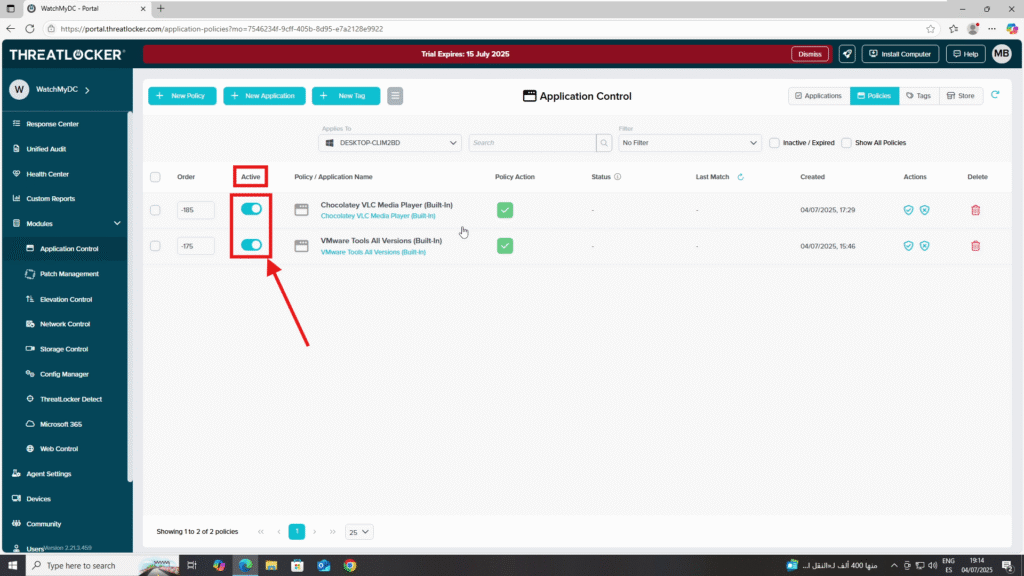1024x576 pixels.
Task: Click first shield action icon for VMware Tools
Action: click(908, 246)
